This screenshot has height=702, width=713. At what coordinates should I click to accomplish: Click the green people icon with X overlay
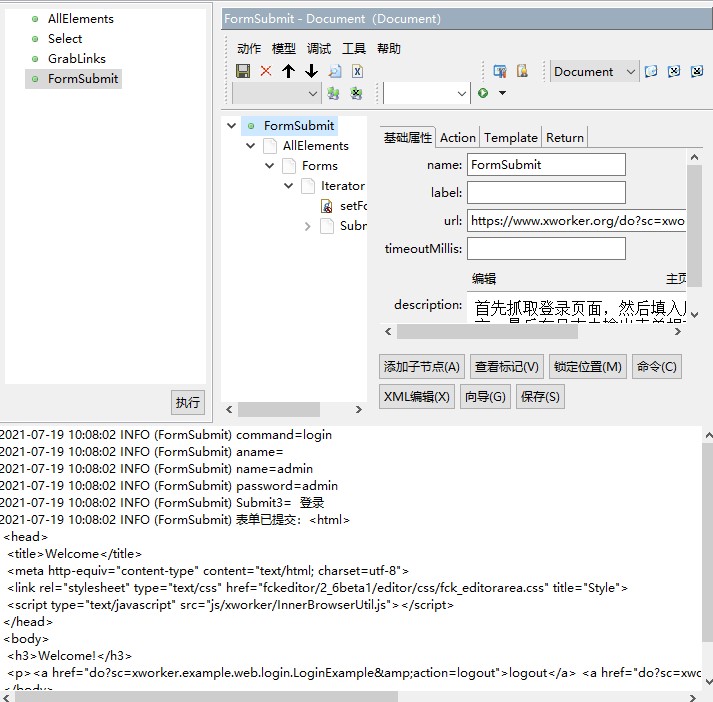(x=356, y=93)
